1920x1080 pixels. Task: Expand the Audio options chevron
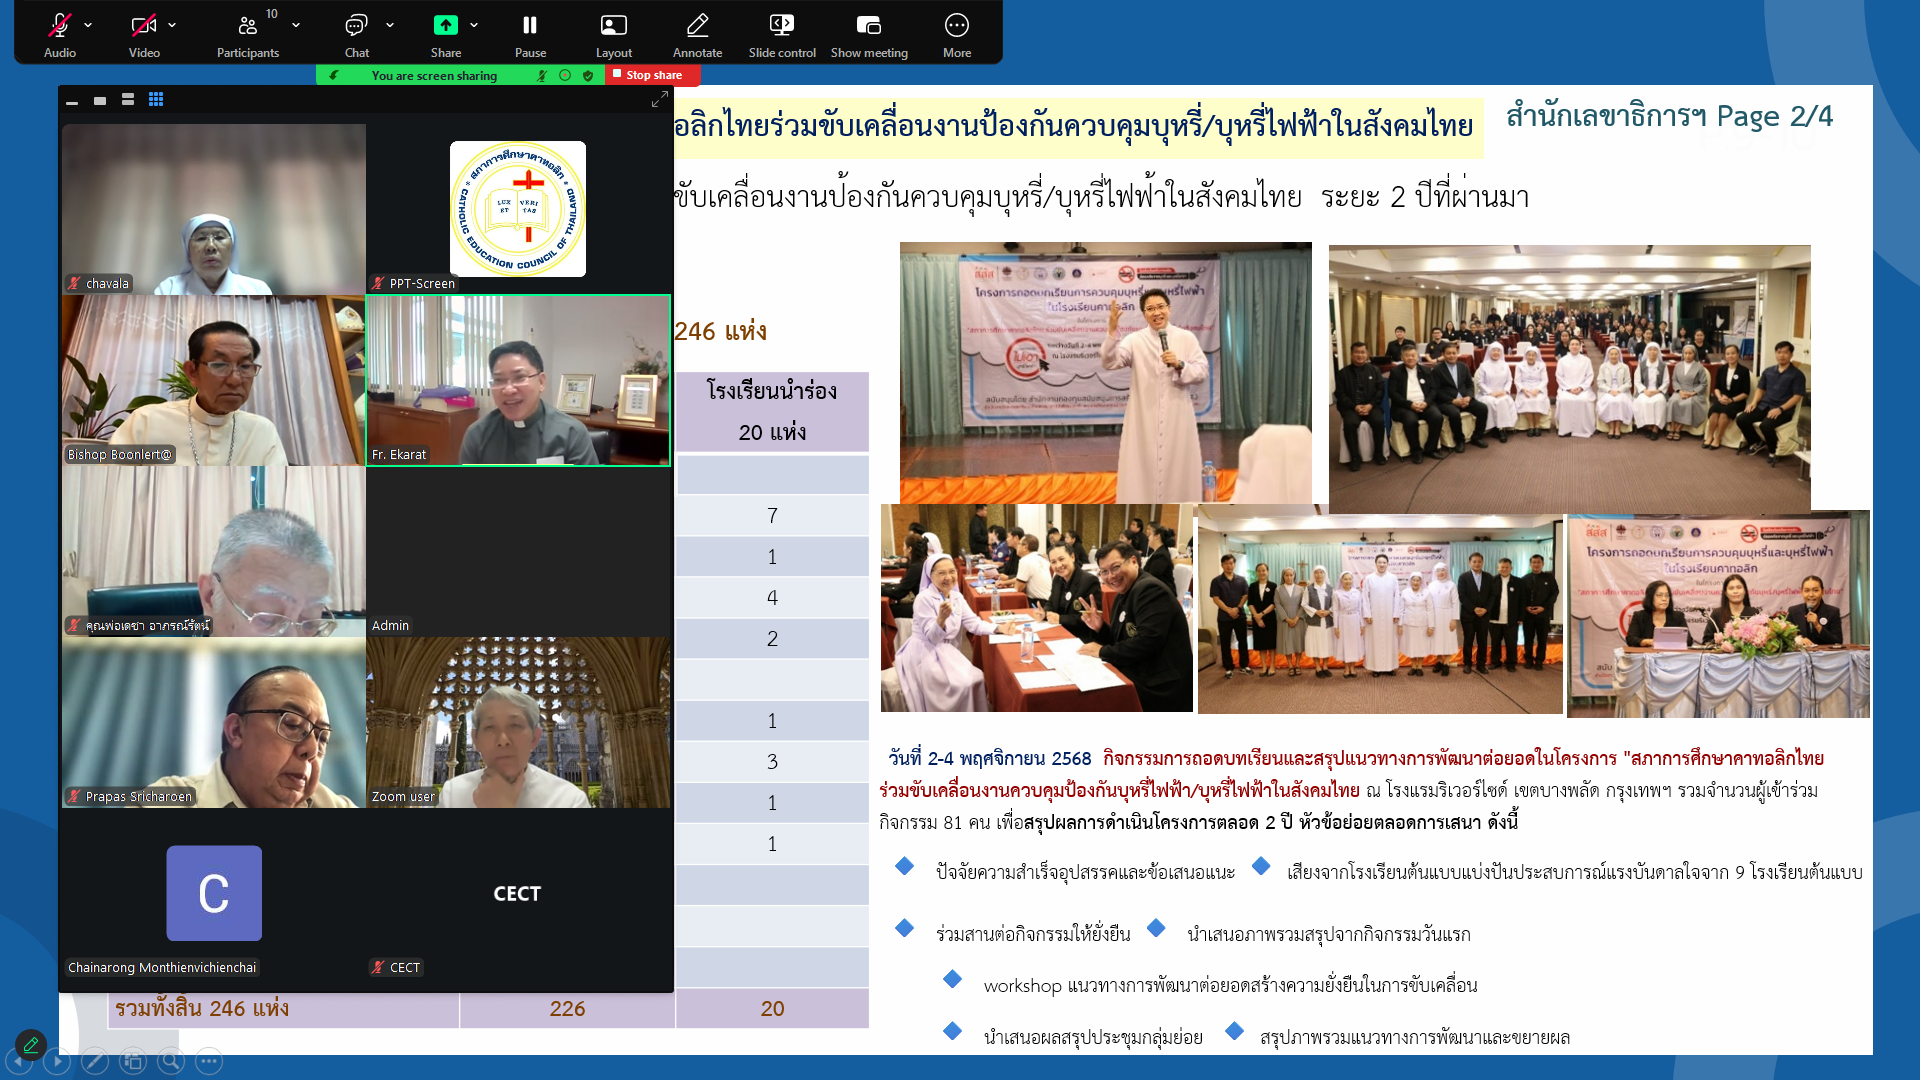(88, 25)
